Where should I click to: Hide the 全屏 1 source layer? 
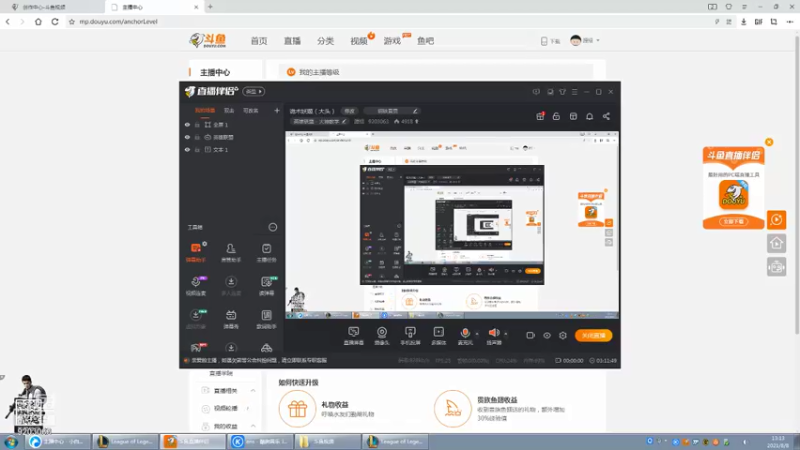[x=187, y=124]
